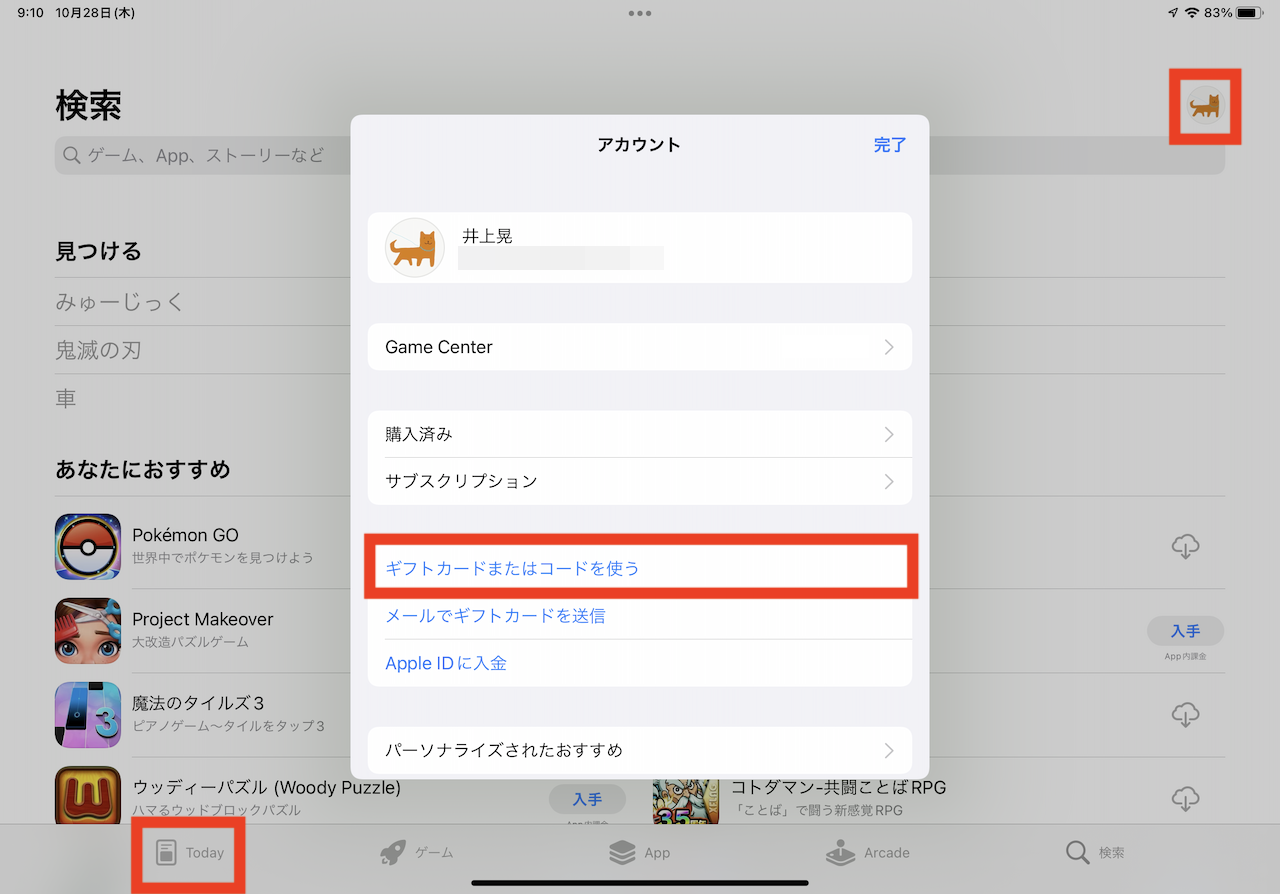Click the Wi-Fi status icon
The image size is (1280, 894).
pyautogui.click(x=1192, y=13)
